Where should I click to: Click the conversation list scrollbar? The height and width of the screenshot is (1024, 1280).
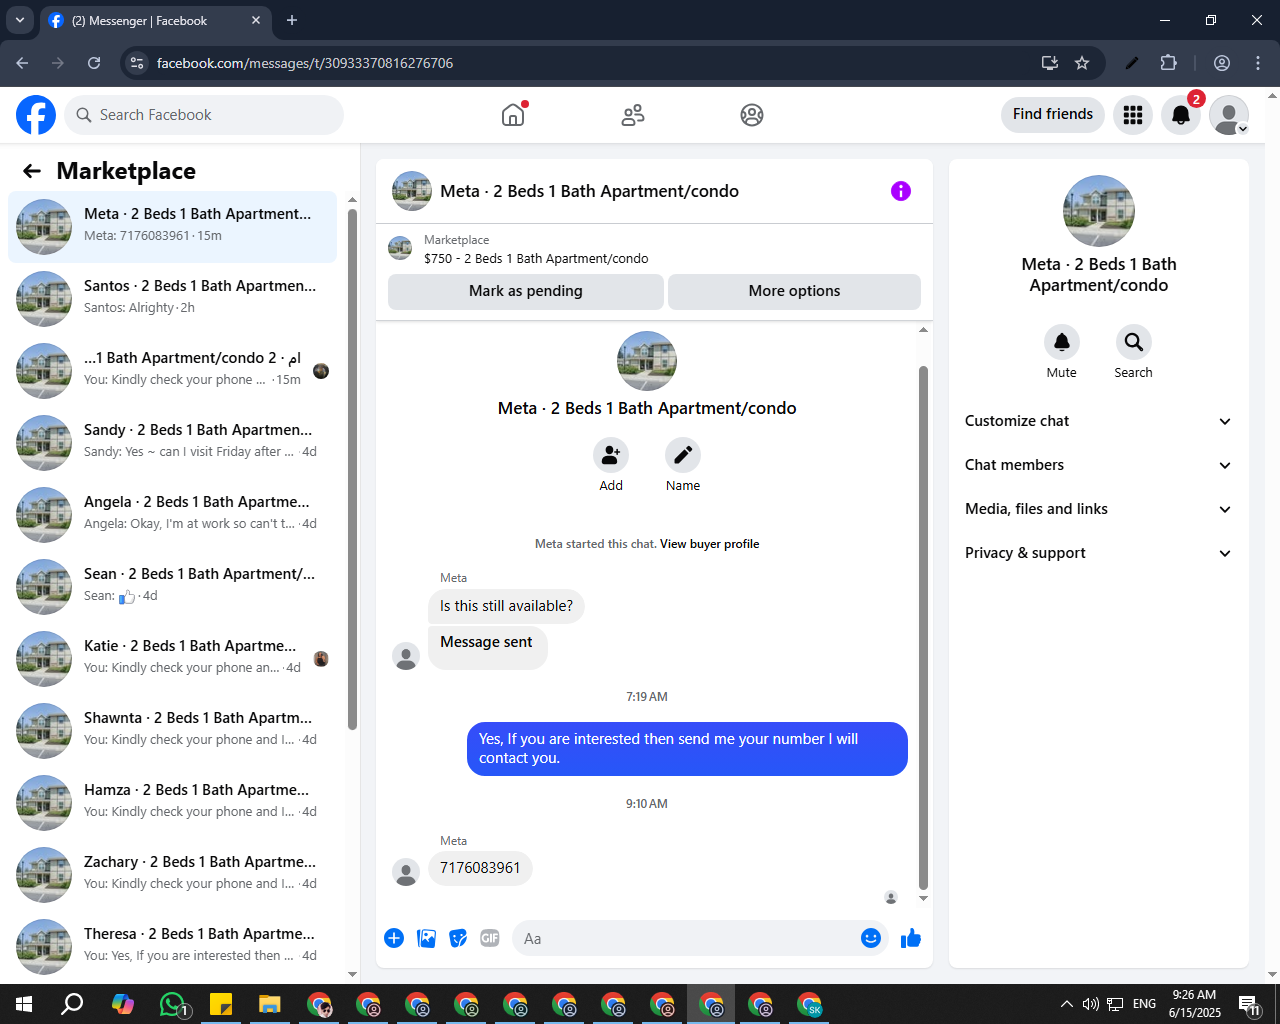click(352, 470)
